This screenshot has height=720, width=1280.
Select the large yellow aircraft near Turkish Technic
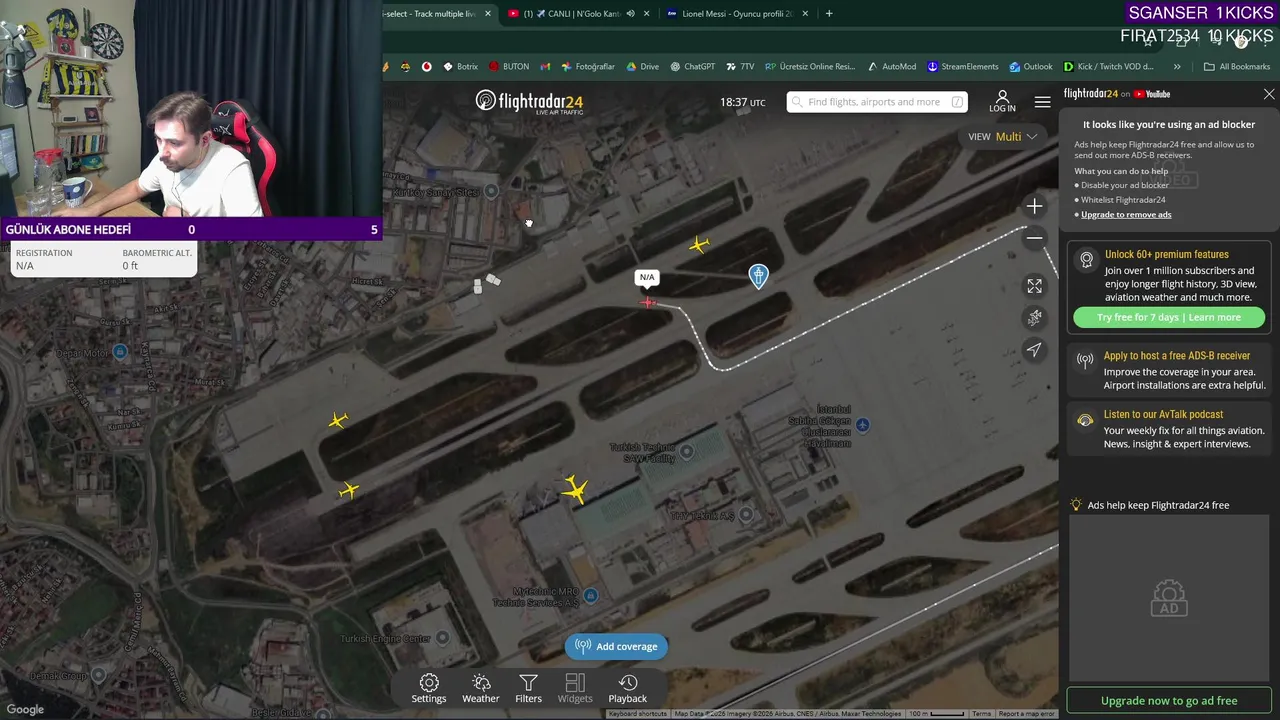575,489
